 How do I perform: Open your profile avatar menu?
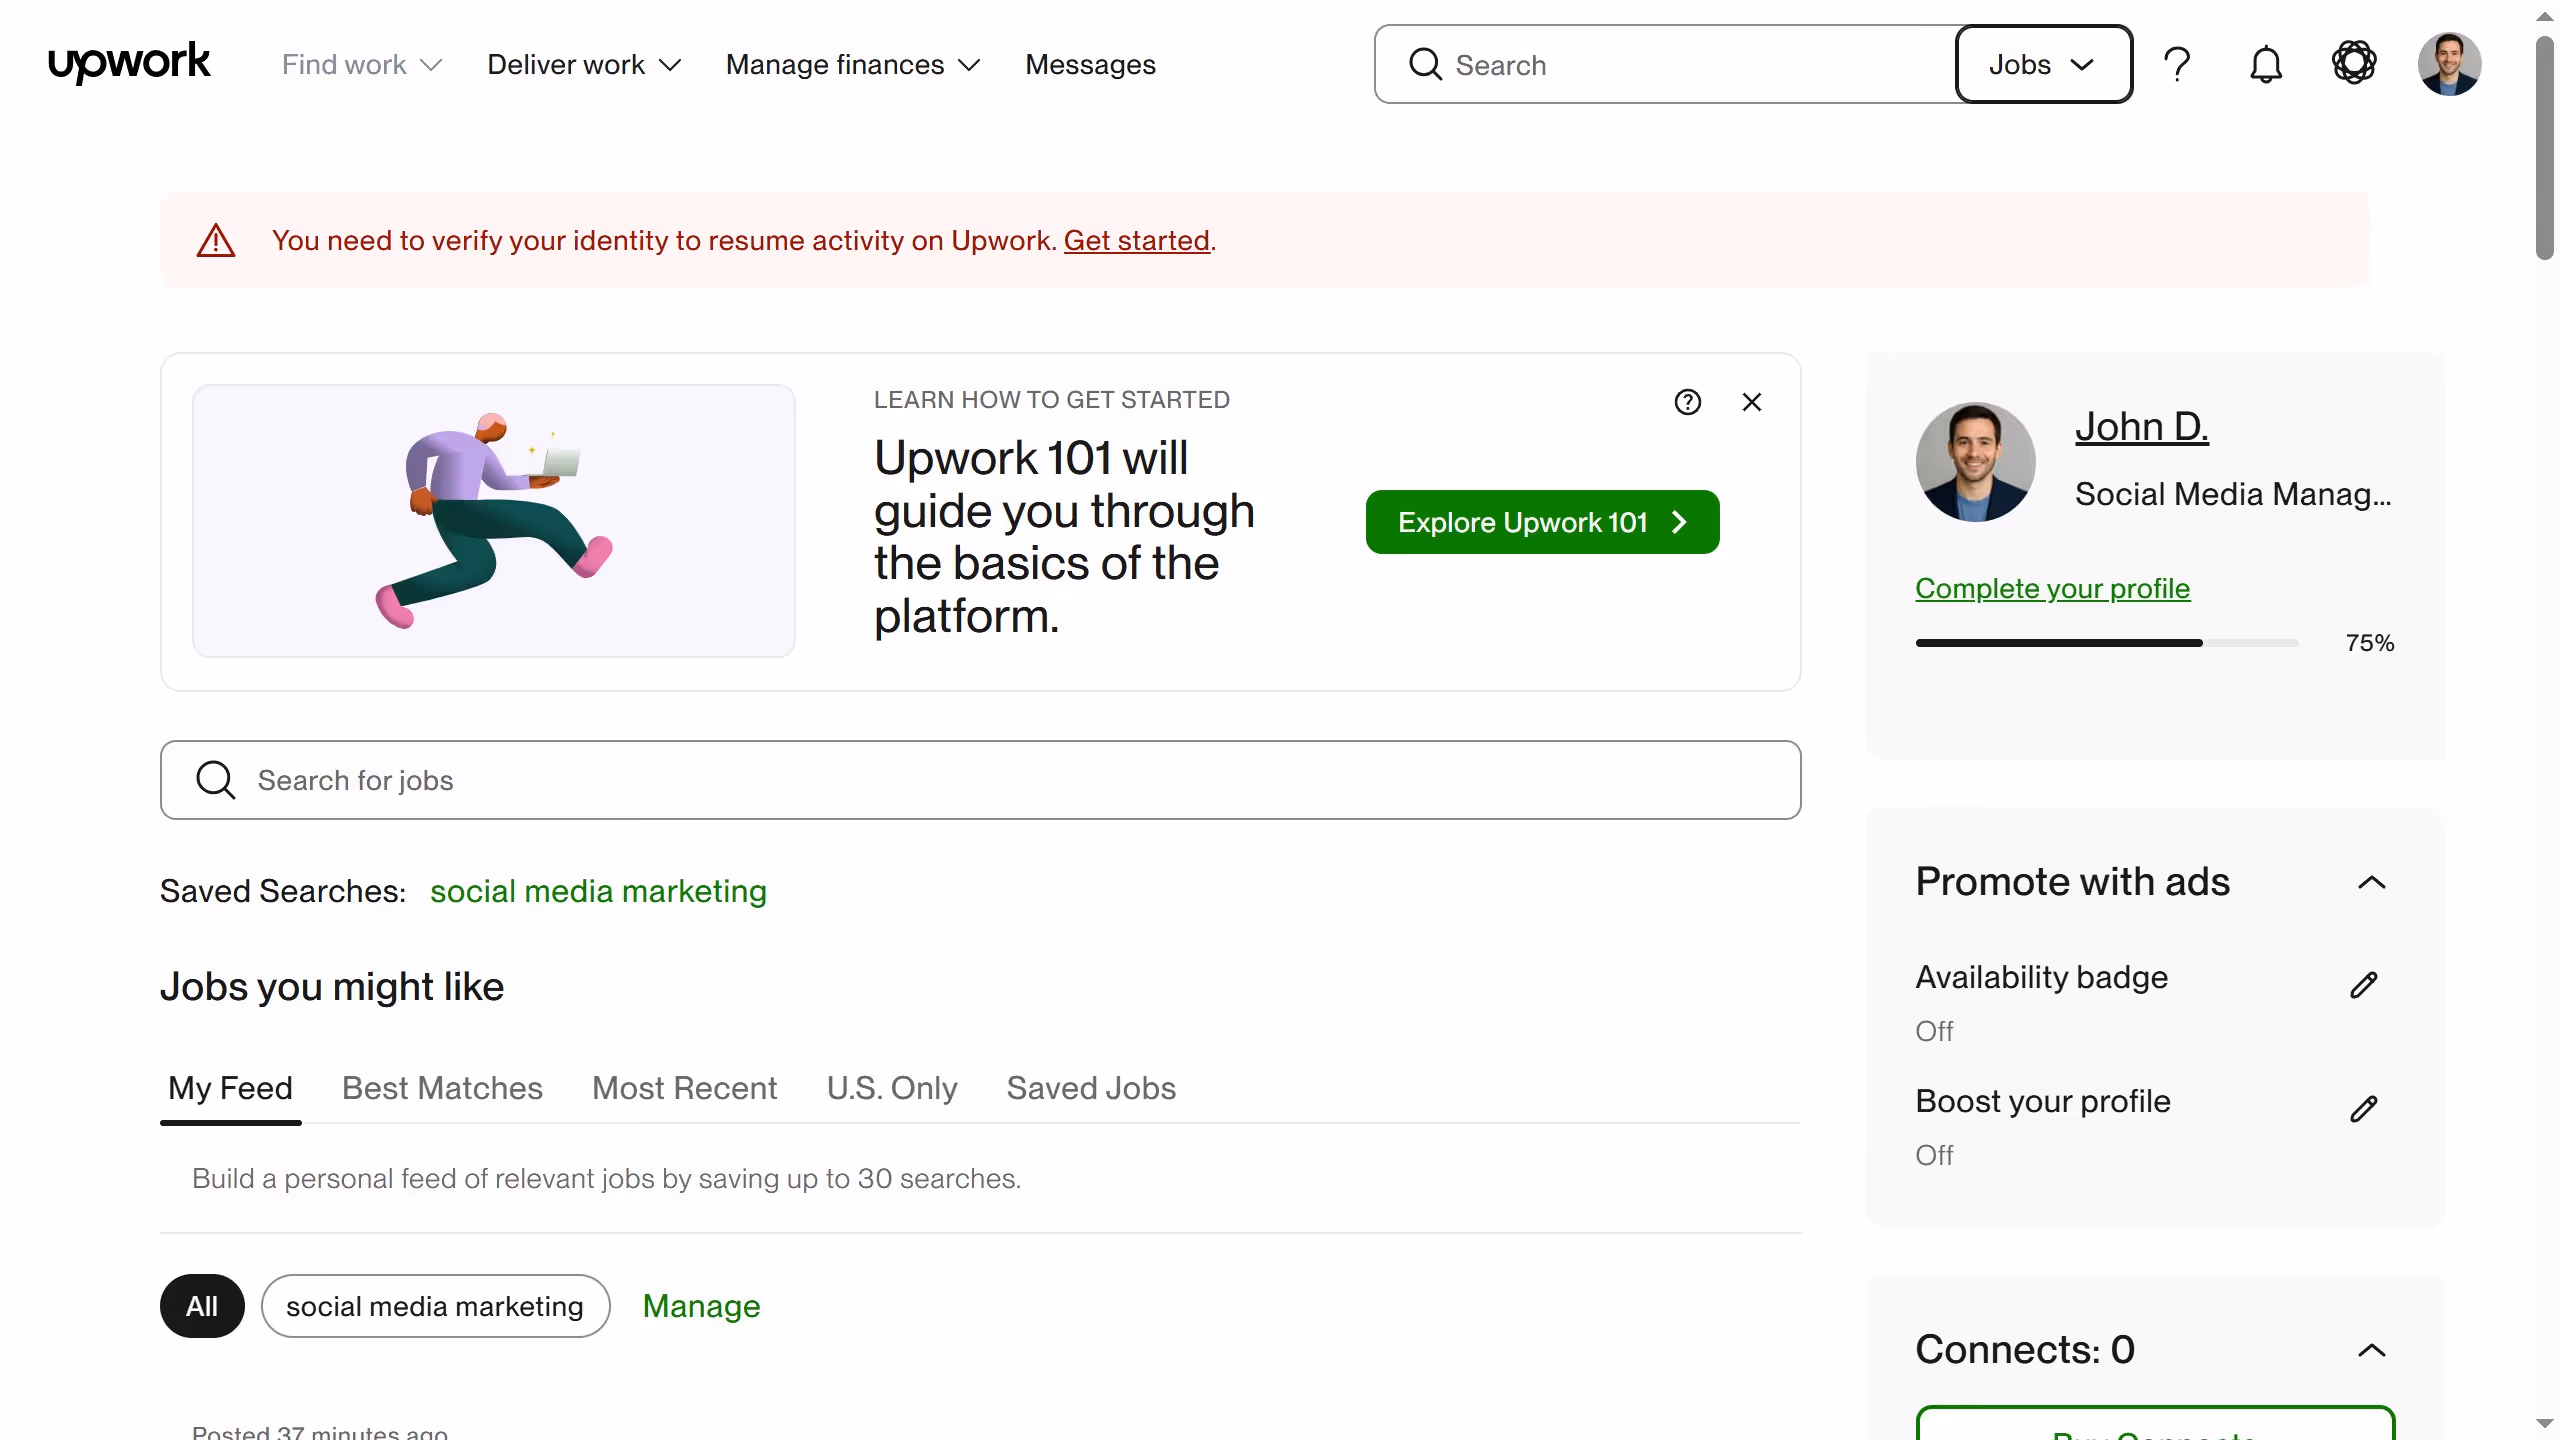pyautogui.click(x=2452, y=62)
